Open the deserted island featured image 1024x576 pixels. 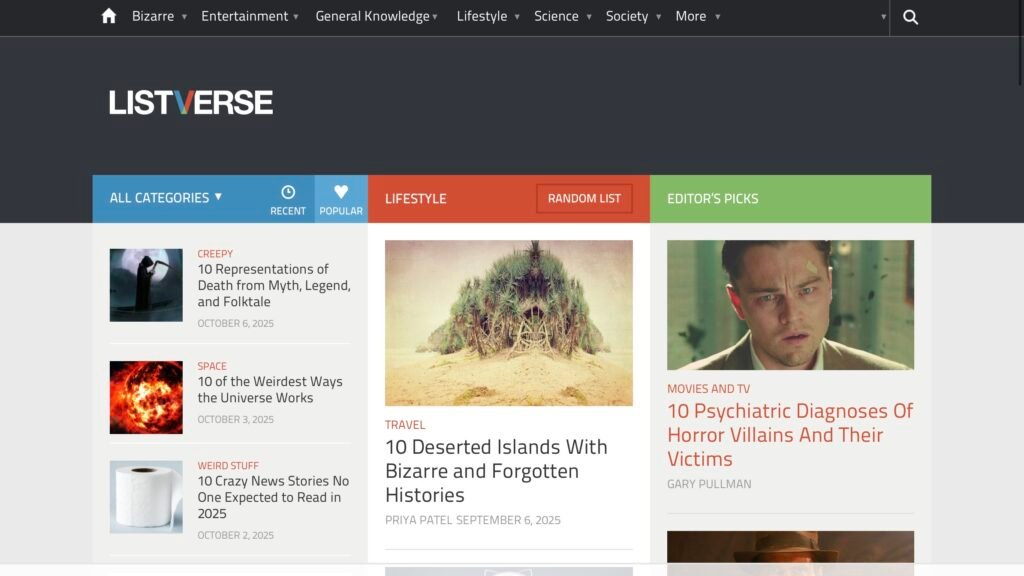click(508, 322)
